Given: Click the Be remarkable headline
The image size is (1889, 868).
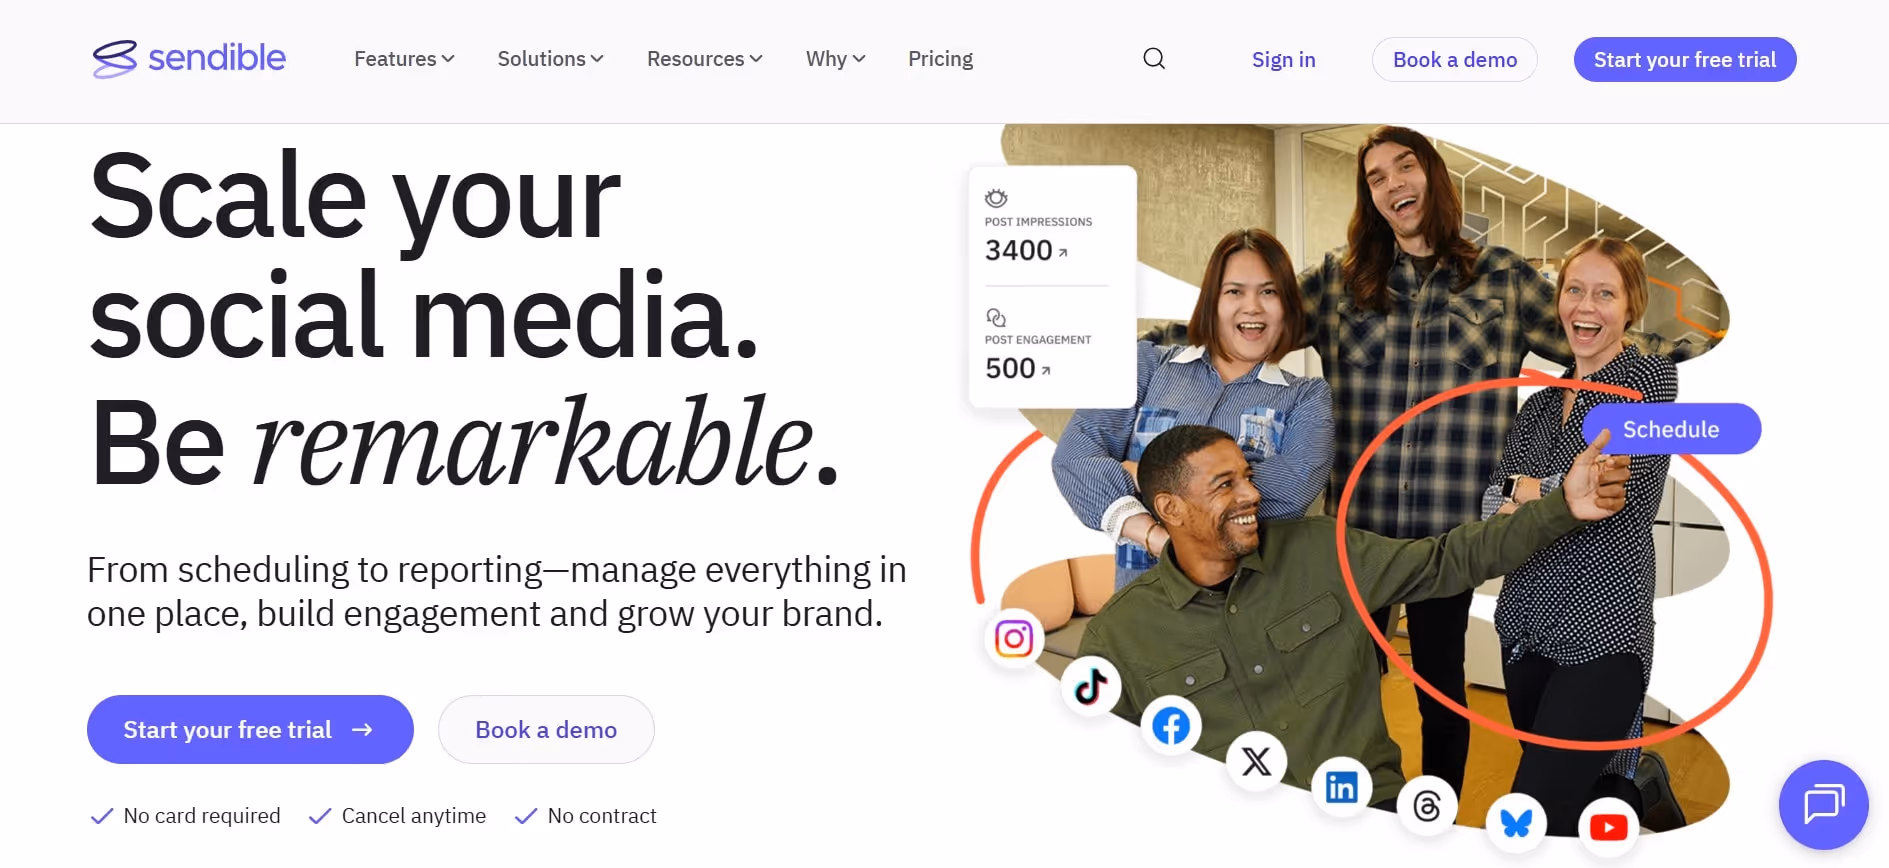Looking at the screenshot, I should pyautogui.click(x=465, y=441).
